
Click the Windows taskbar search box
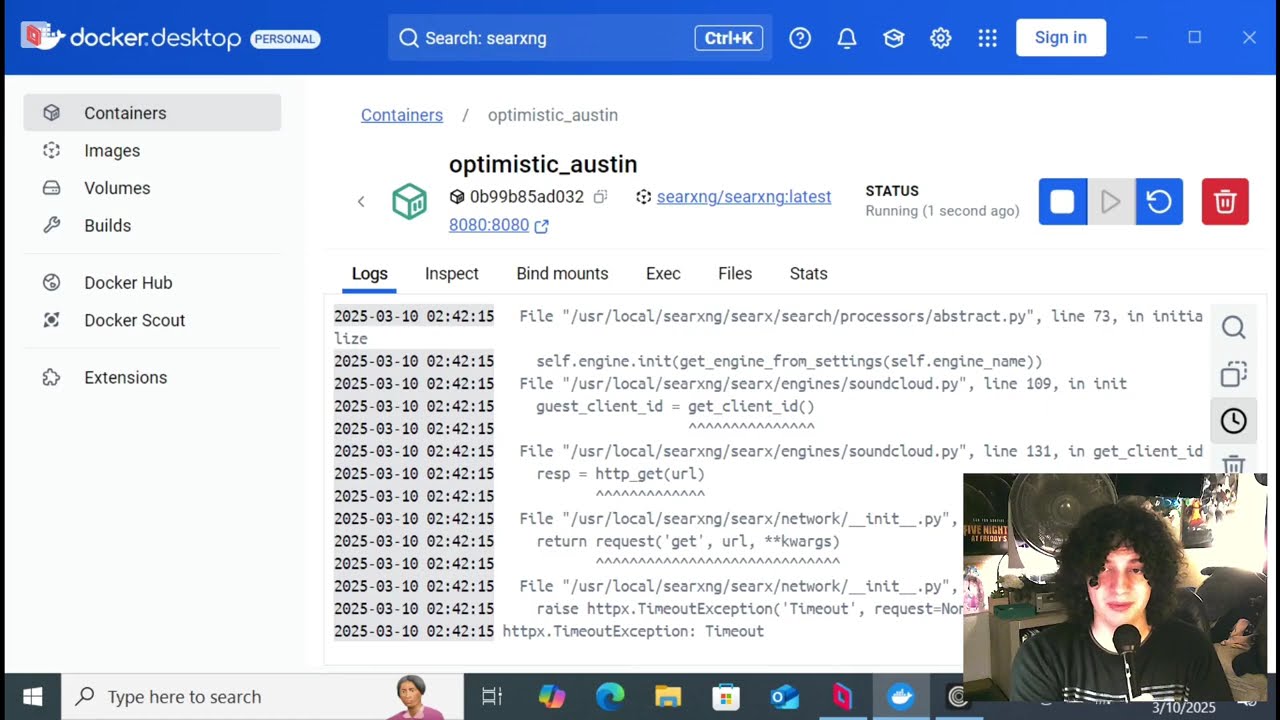[262, 696]
